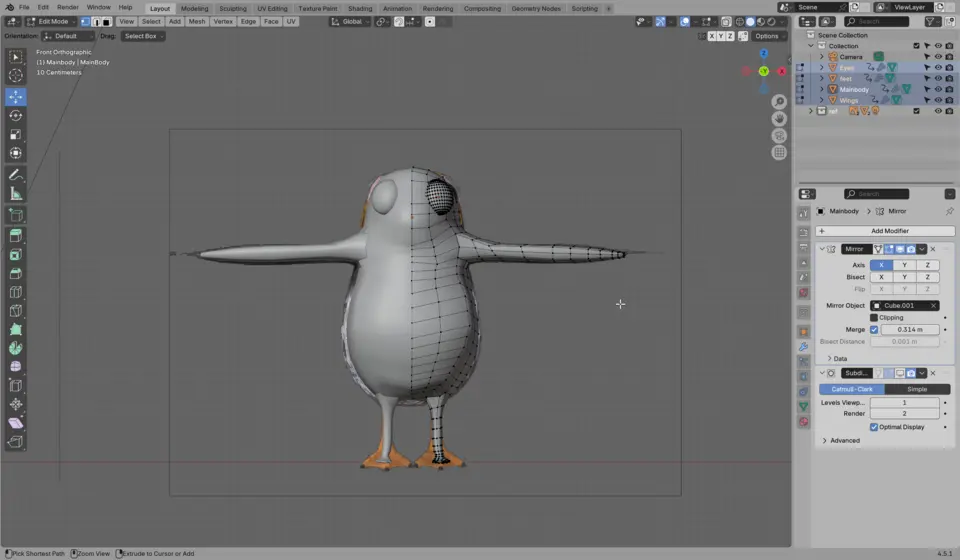This screenshot has height=560, width=960.
Task: Enable Bisect Z in Mirror modifier
Action: (928, 277)
